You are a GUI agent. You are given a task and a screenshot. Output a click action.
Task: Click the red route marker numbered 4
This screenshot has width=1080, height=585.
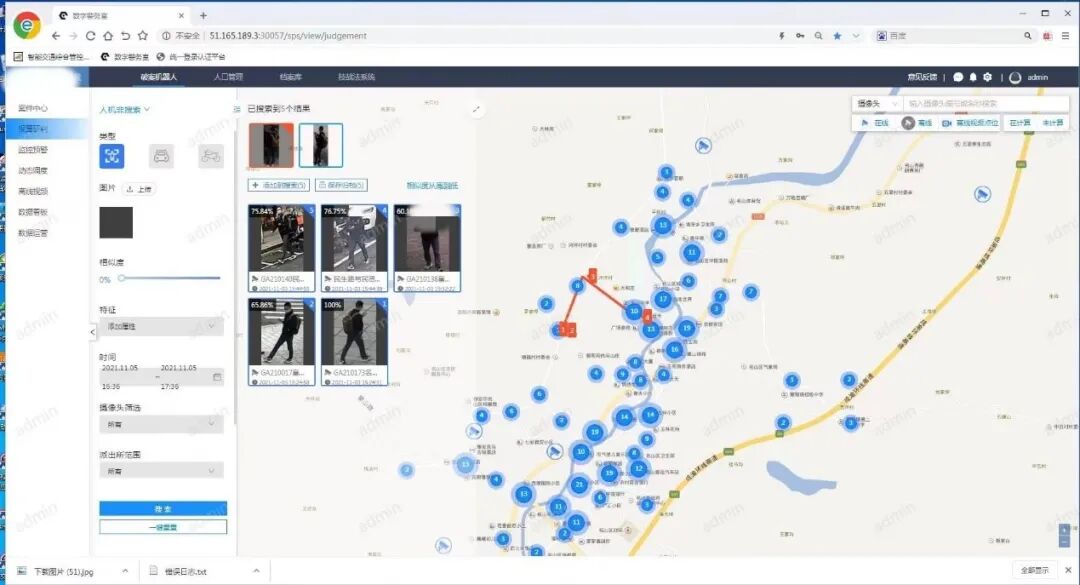(647, 316)
